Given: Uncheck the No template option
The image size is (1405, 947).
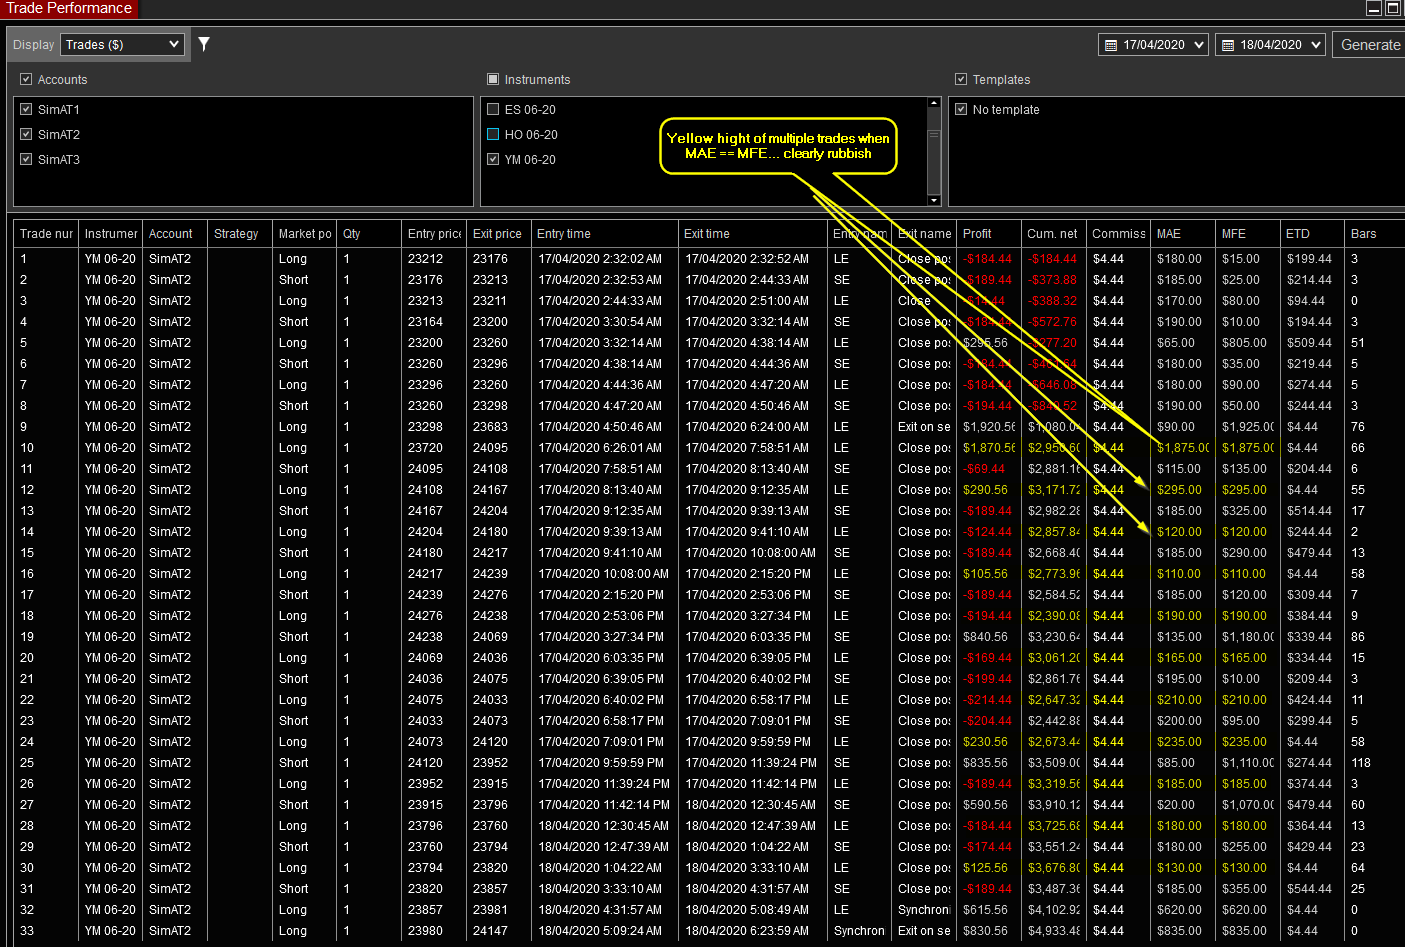Looking at the screenshot, I should [x=961, y=109].
